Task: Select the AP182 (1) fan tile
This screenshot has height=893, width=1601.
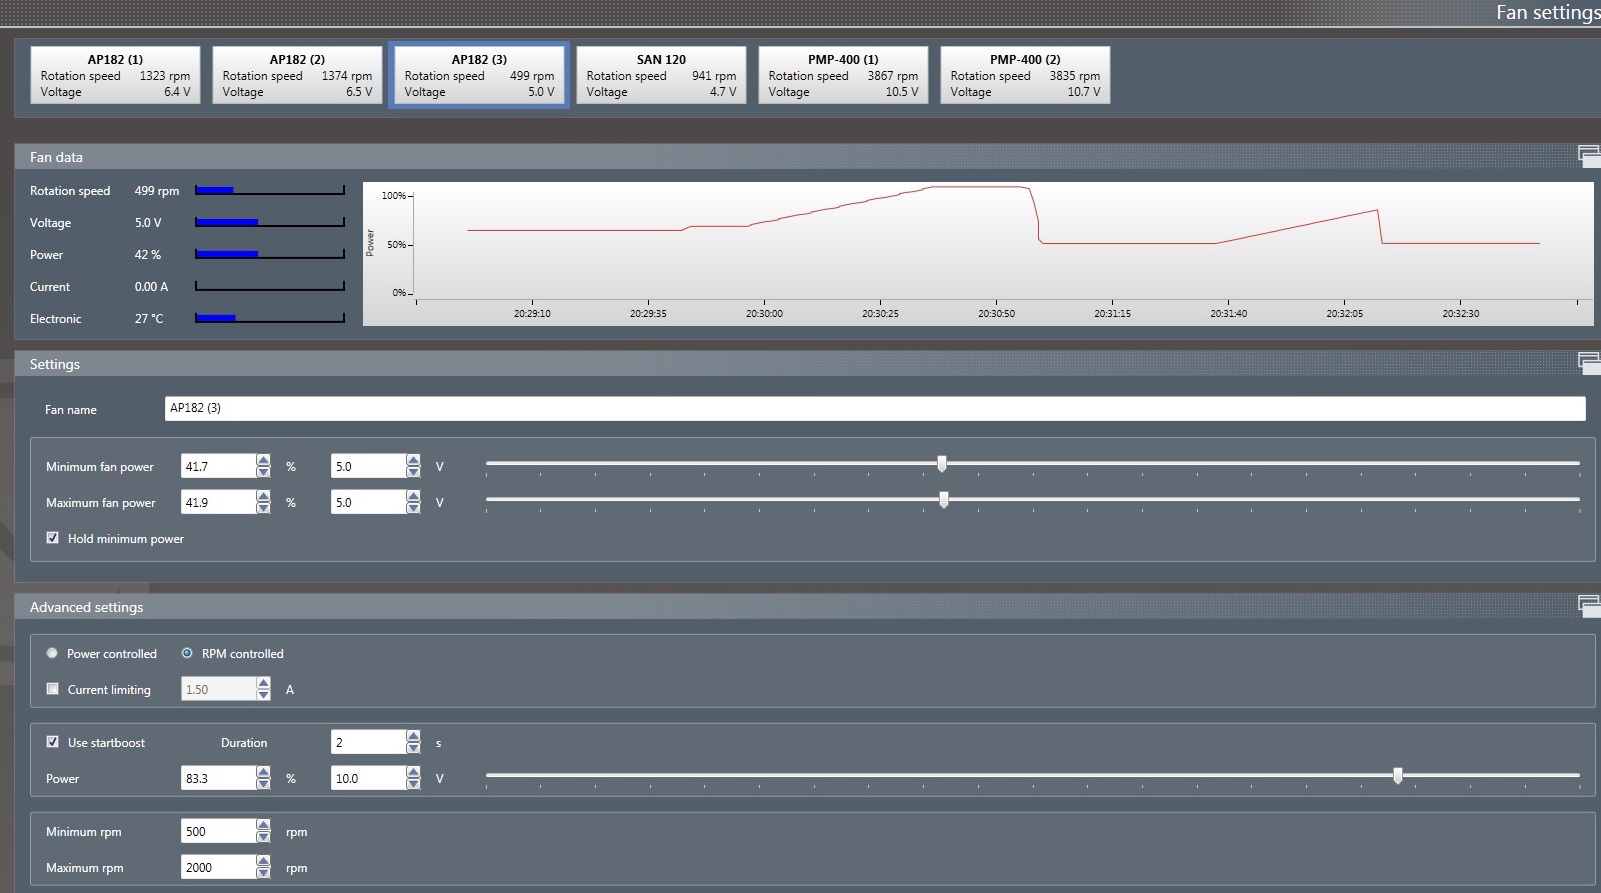Action: click(x=115, y=75)
